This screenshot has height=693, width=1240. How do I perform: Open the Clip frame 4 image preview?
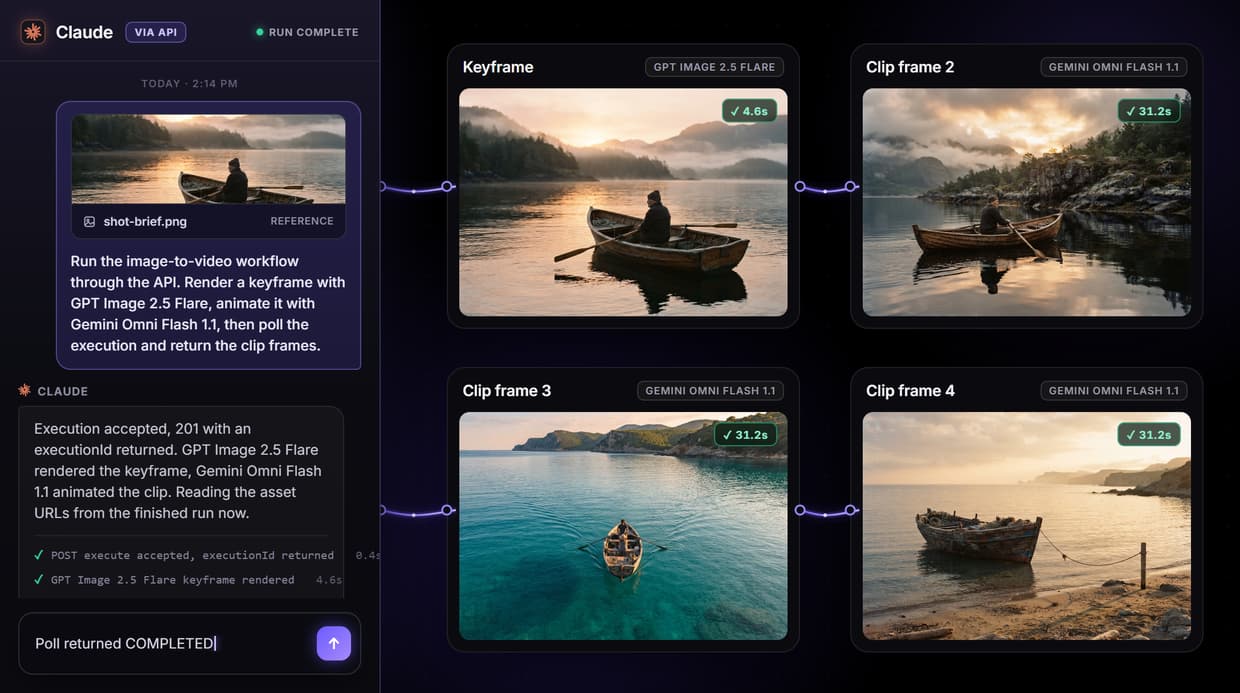[1027, 526]
